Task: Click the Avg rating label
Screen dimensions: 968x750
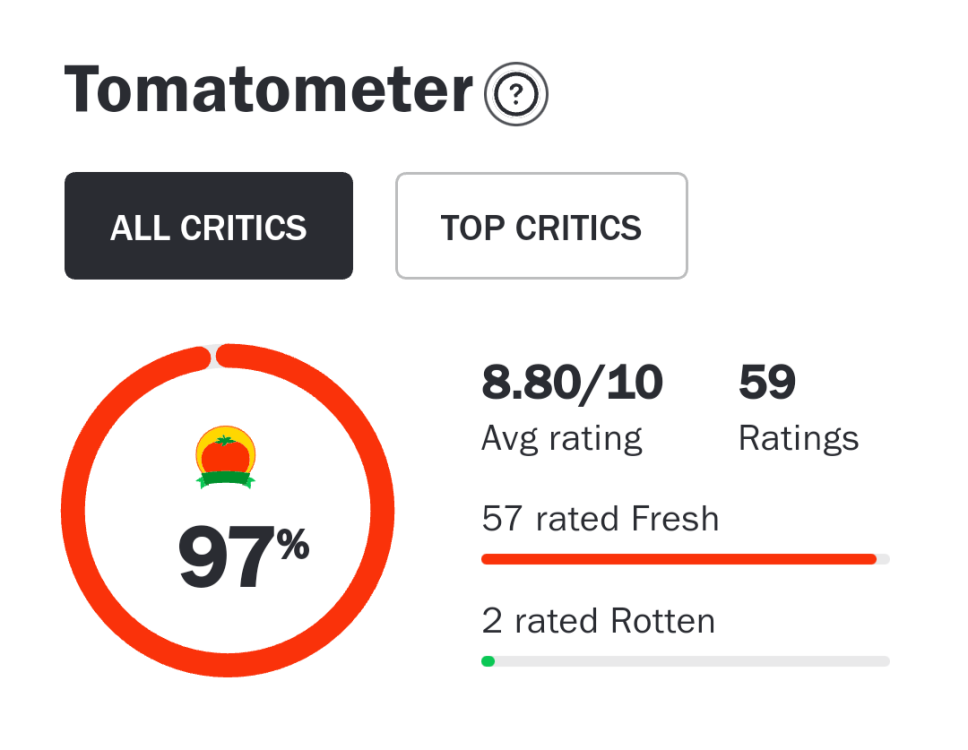Action: pyautogui.click(x=561, y=438)
